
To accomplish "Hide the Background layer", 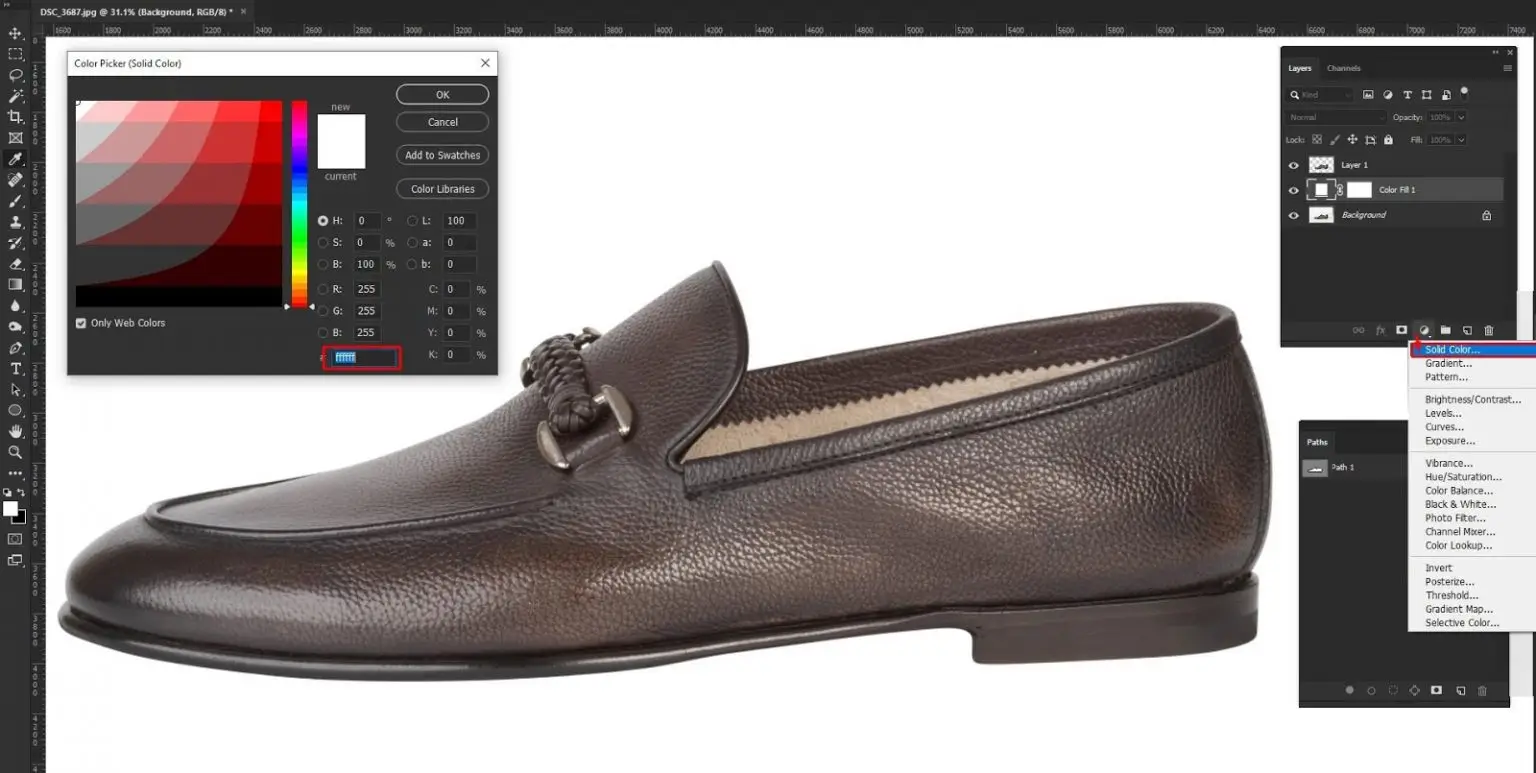I will tap(1294, 215).
